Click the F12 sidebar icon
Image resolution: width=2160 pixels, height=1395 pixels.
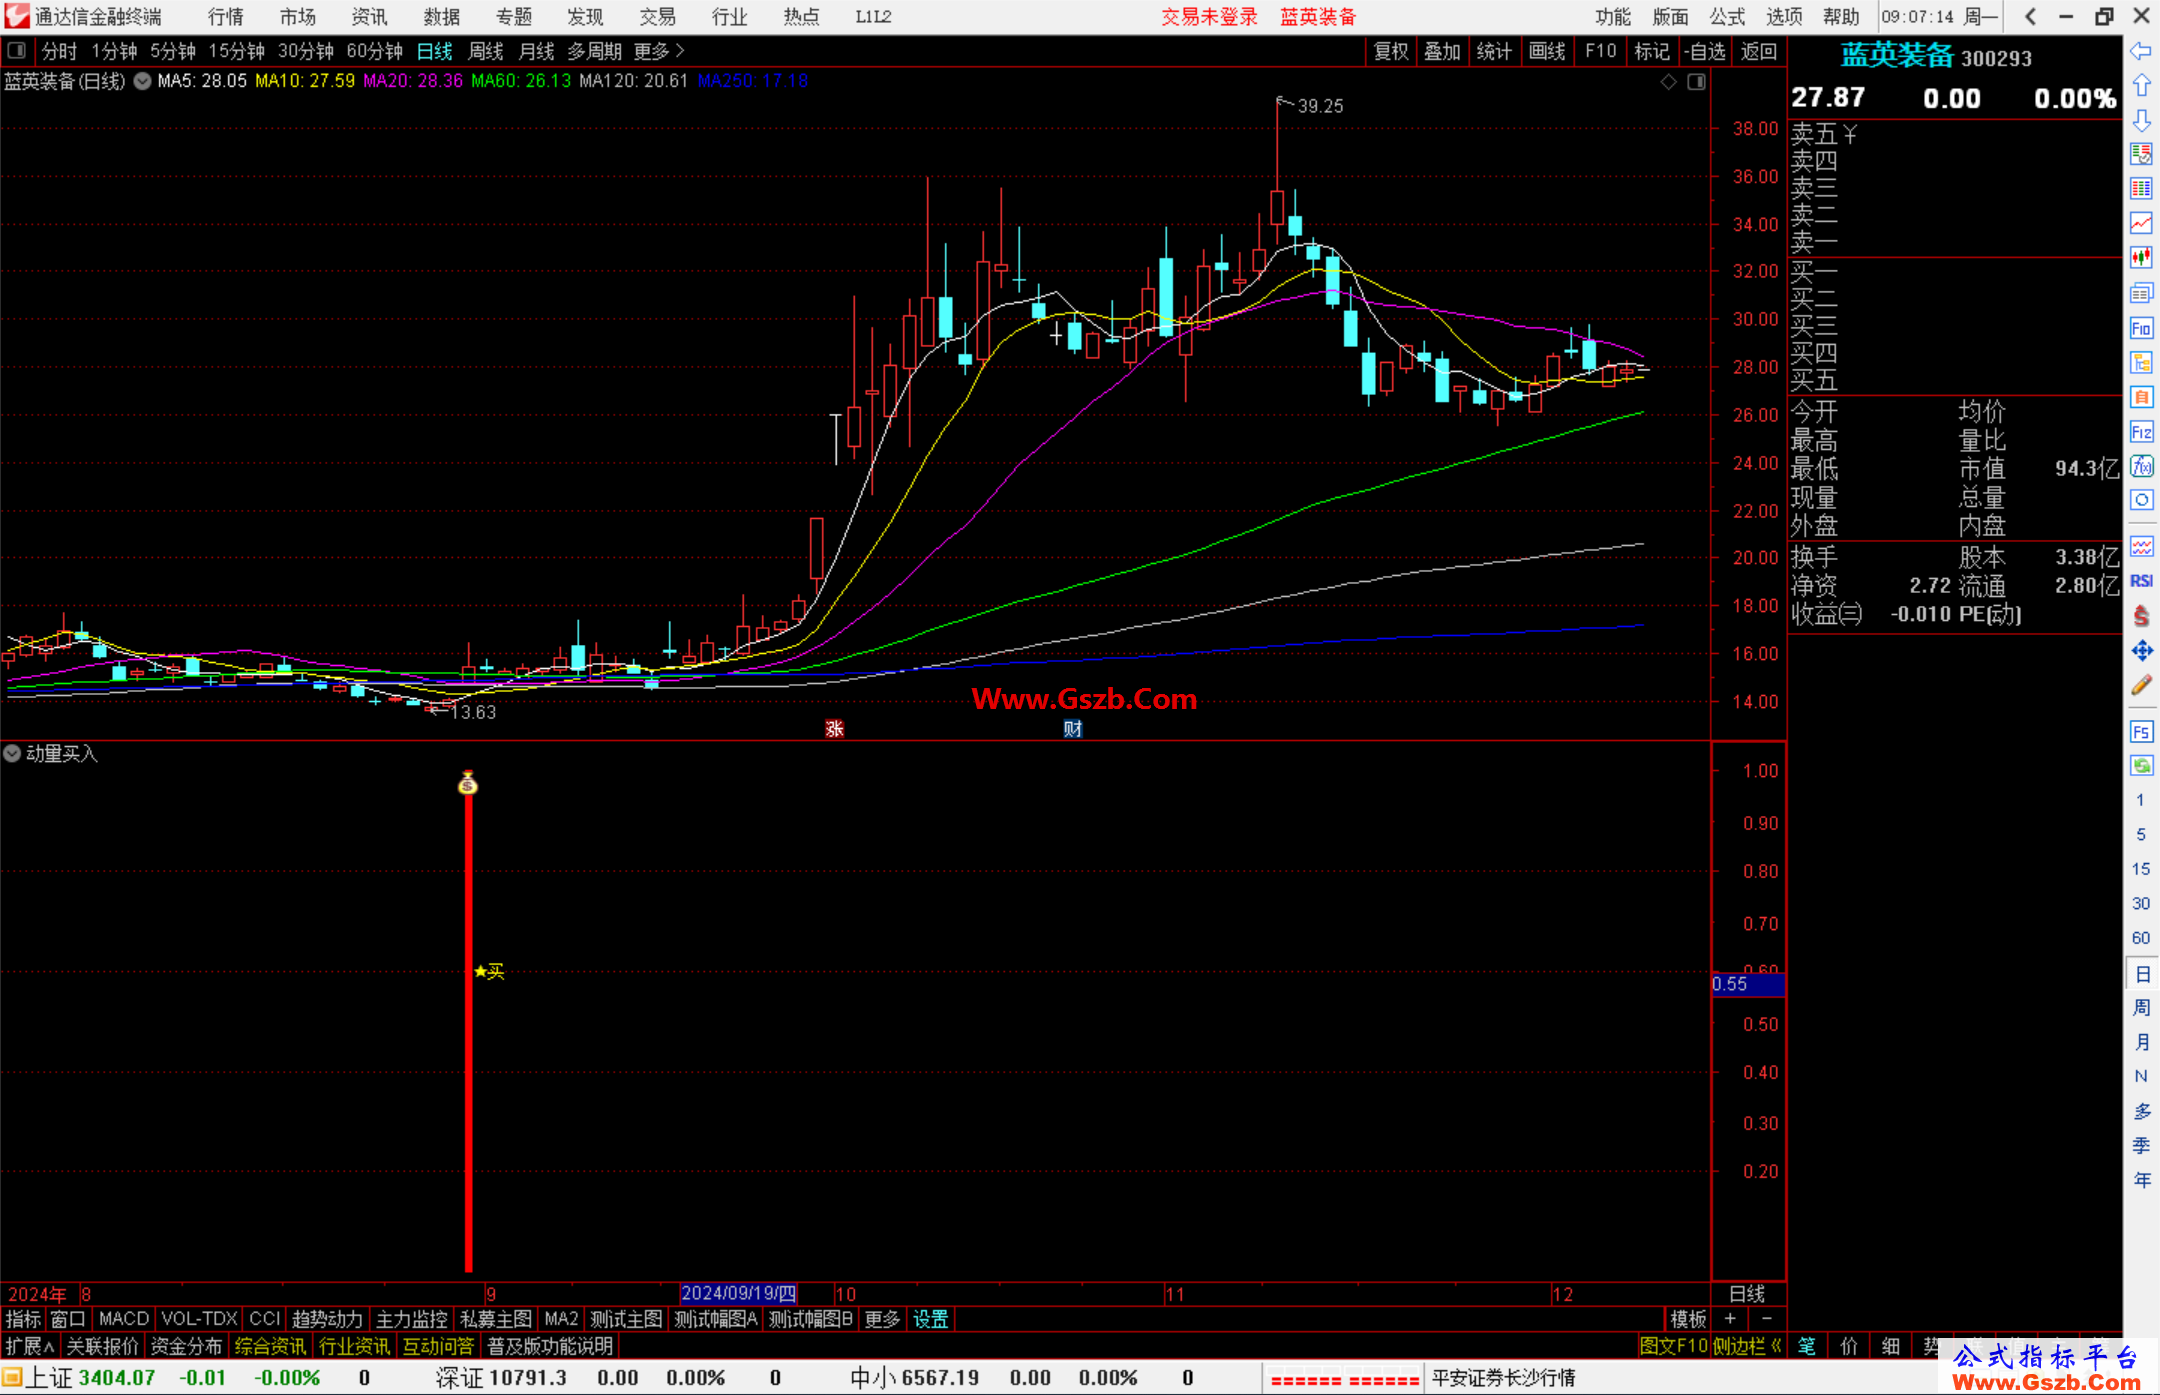(2141, 432)
